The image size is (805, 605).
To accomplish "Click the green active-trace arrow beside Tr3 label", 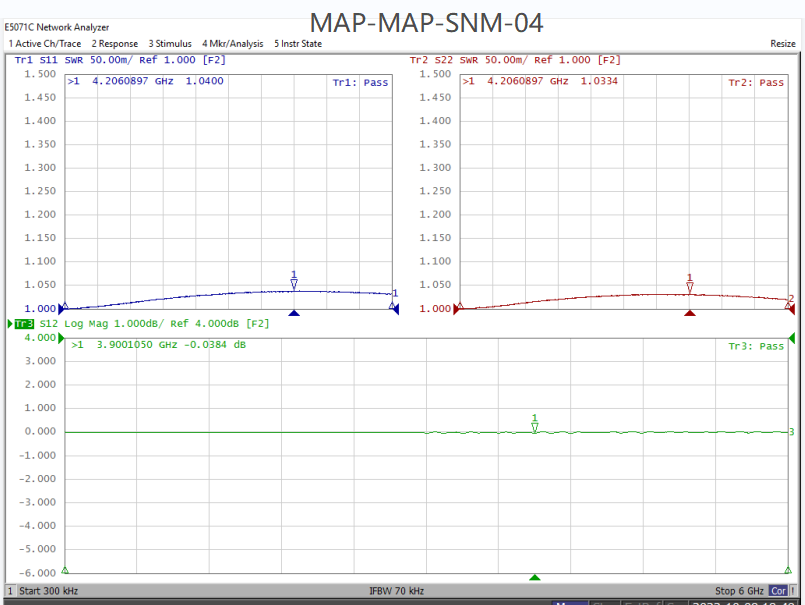I will 10,324.
